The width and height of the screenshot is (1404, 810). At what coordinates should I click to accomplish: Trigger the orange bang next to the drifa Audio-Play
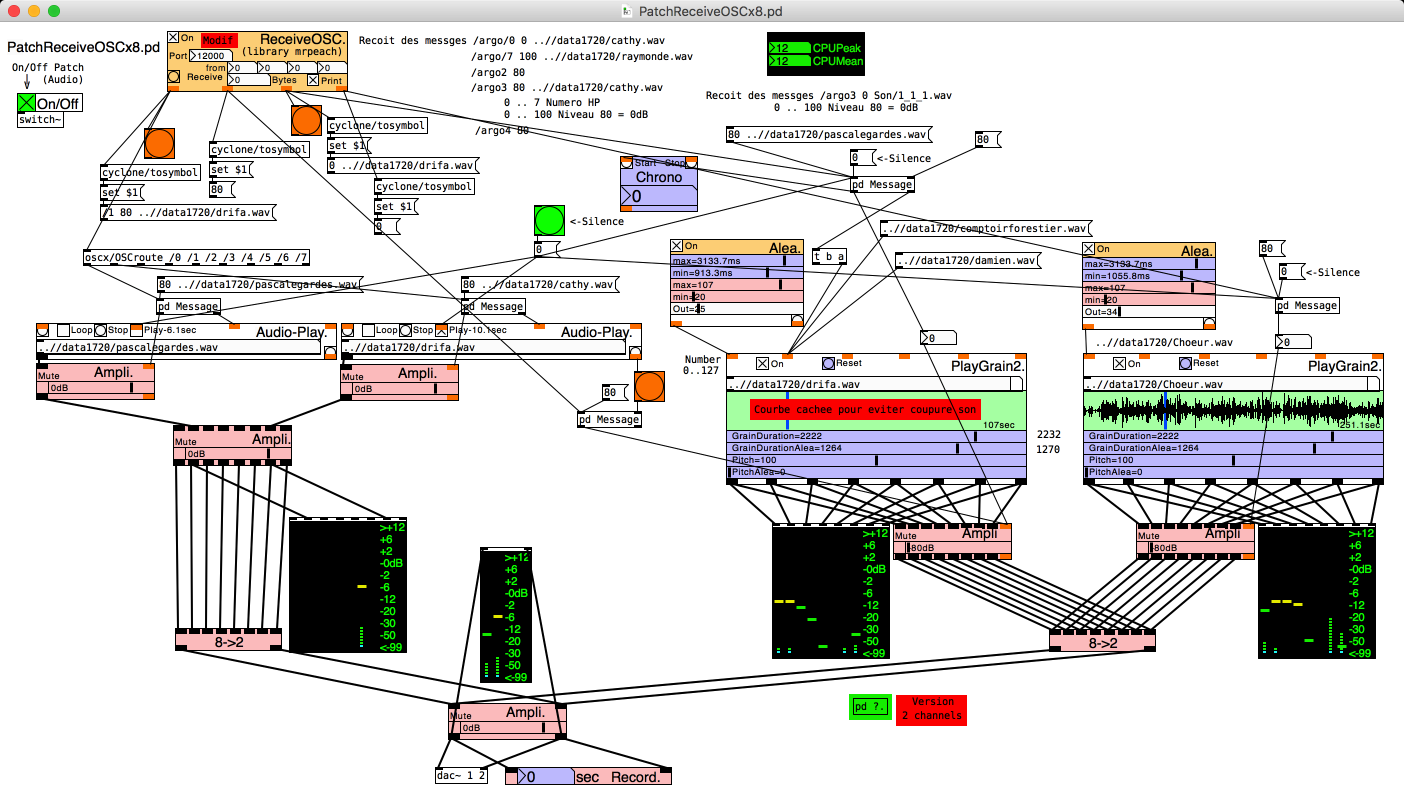649,386
